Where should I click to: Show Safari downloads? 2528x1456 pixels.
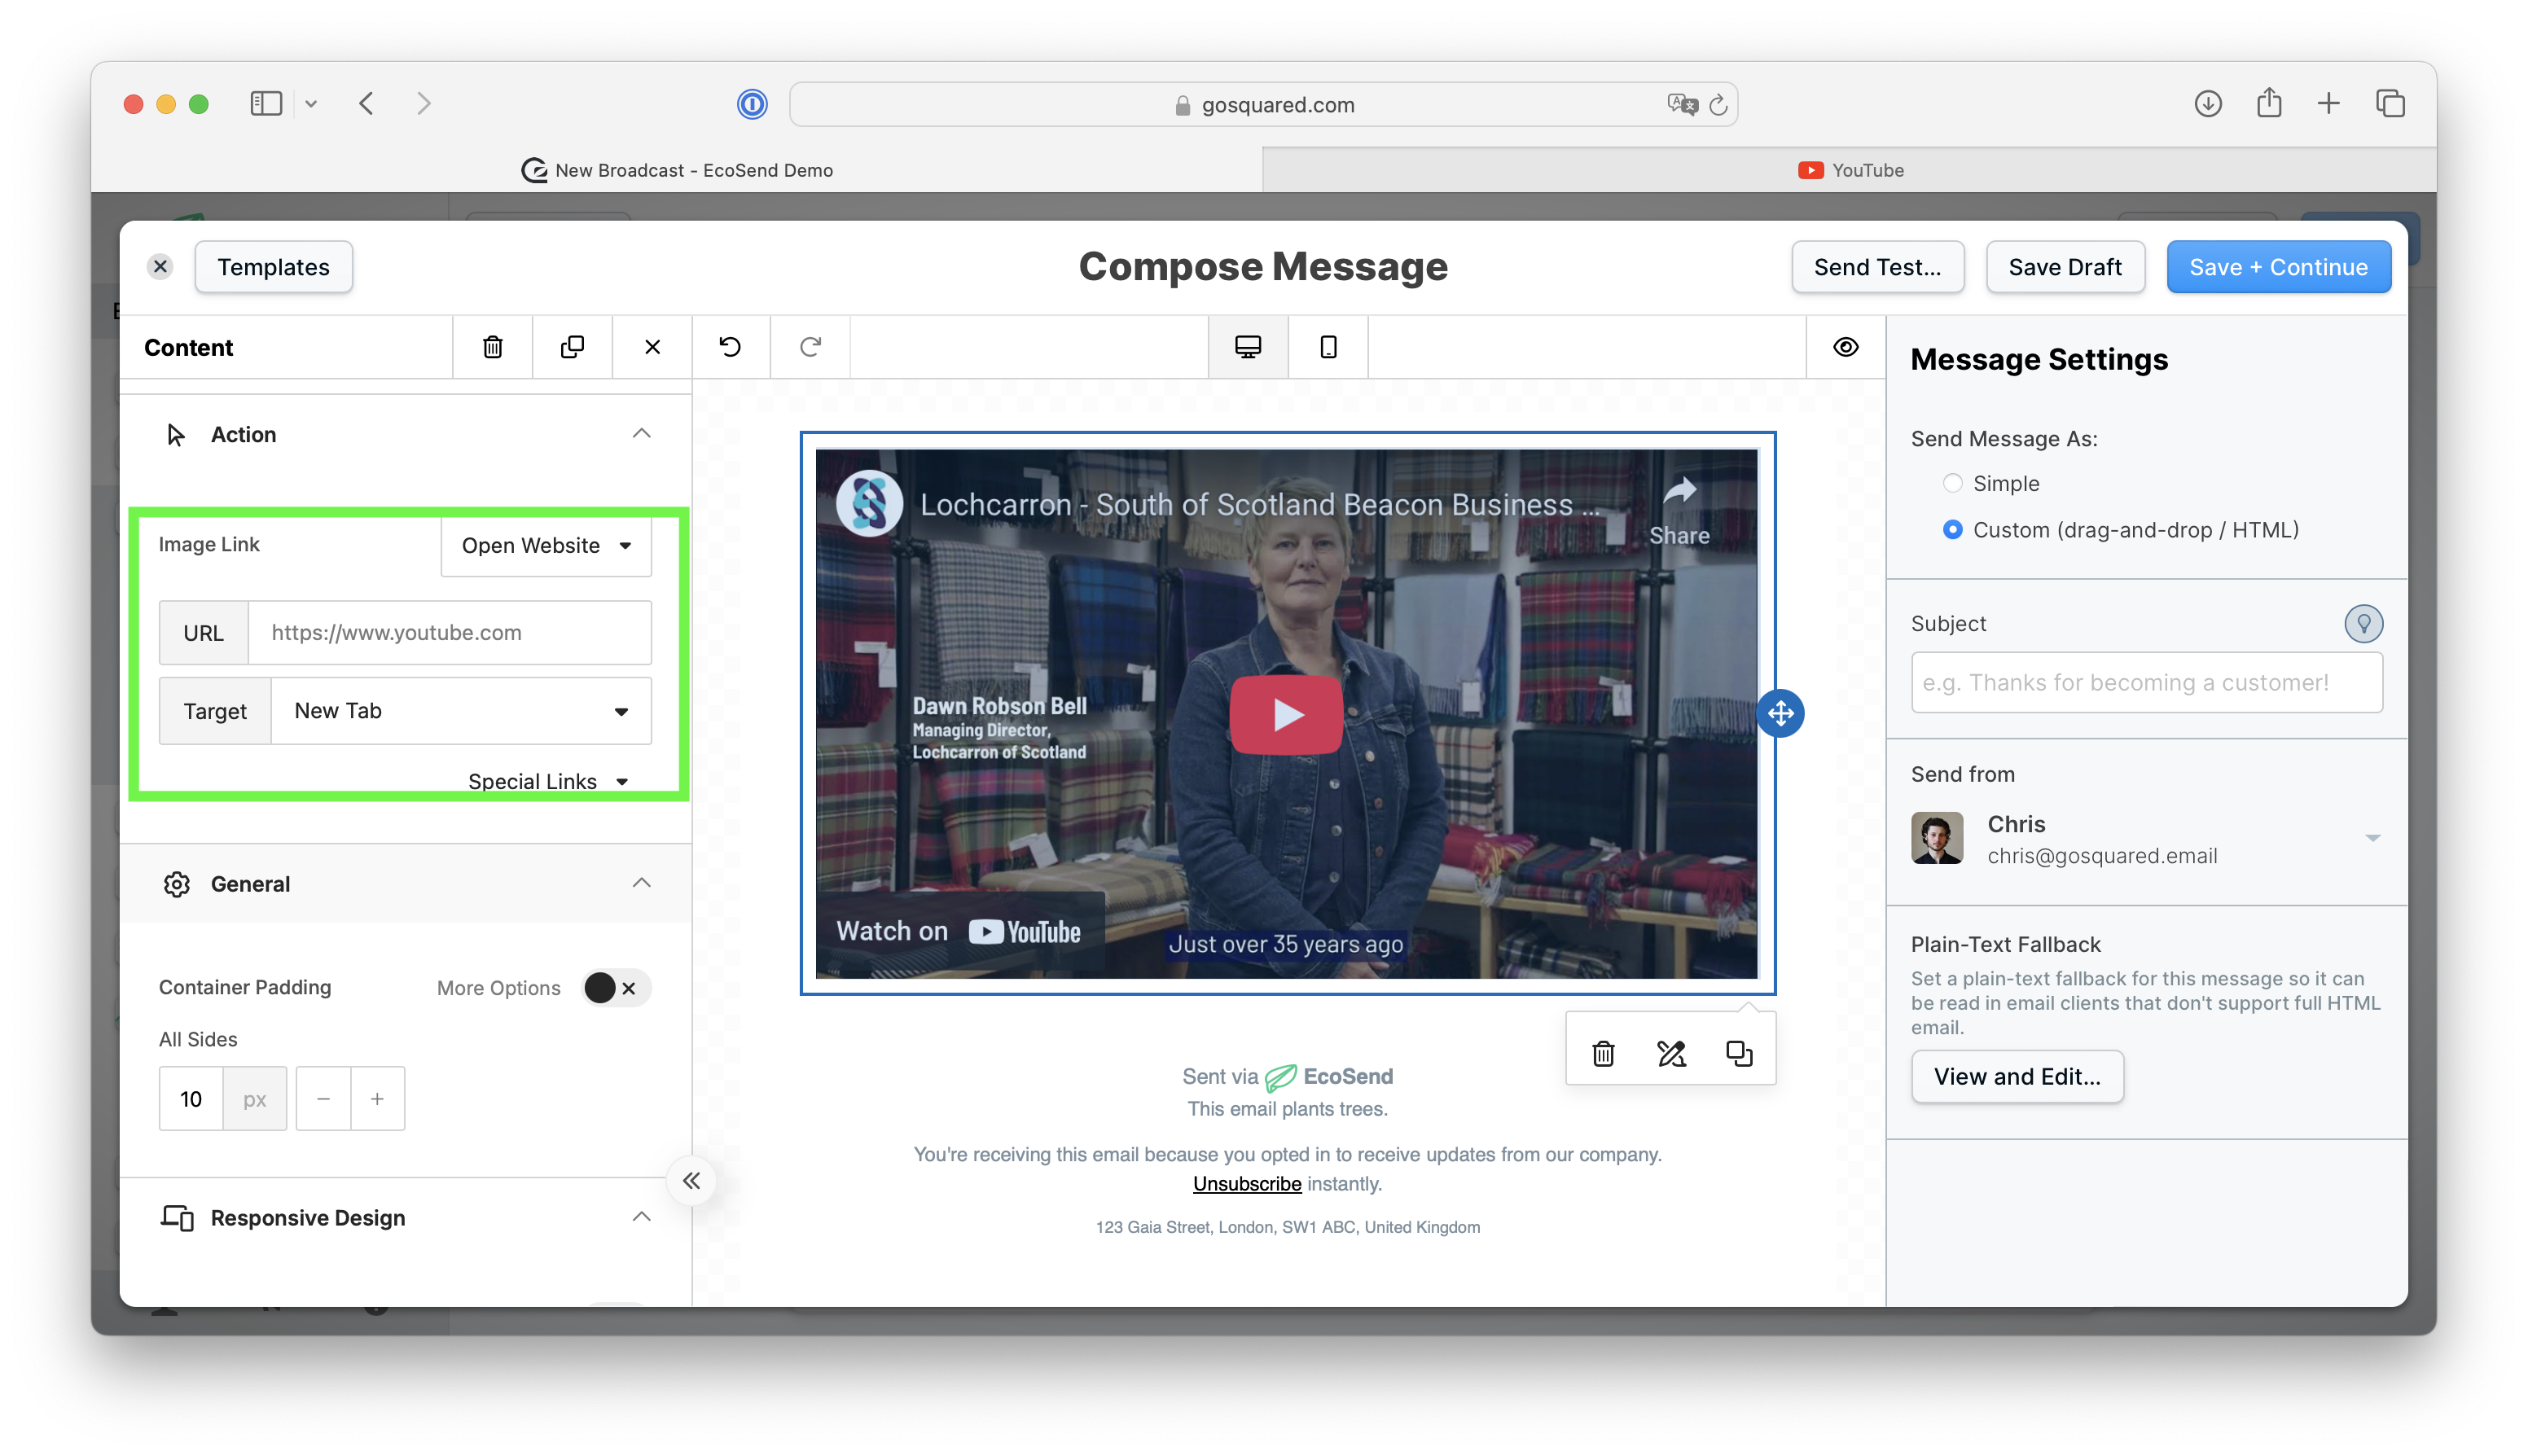pyautogui.click(x=2208, y=103)
